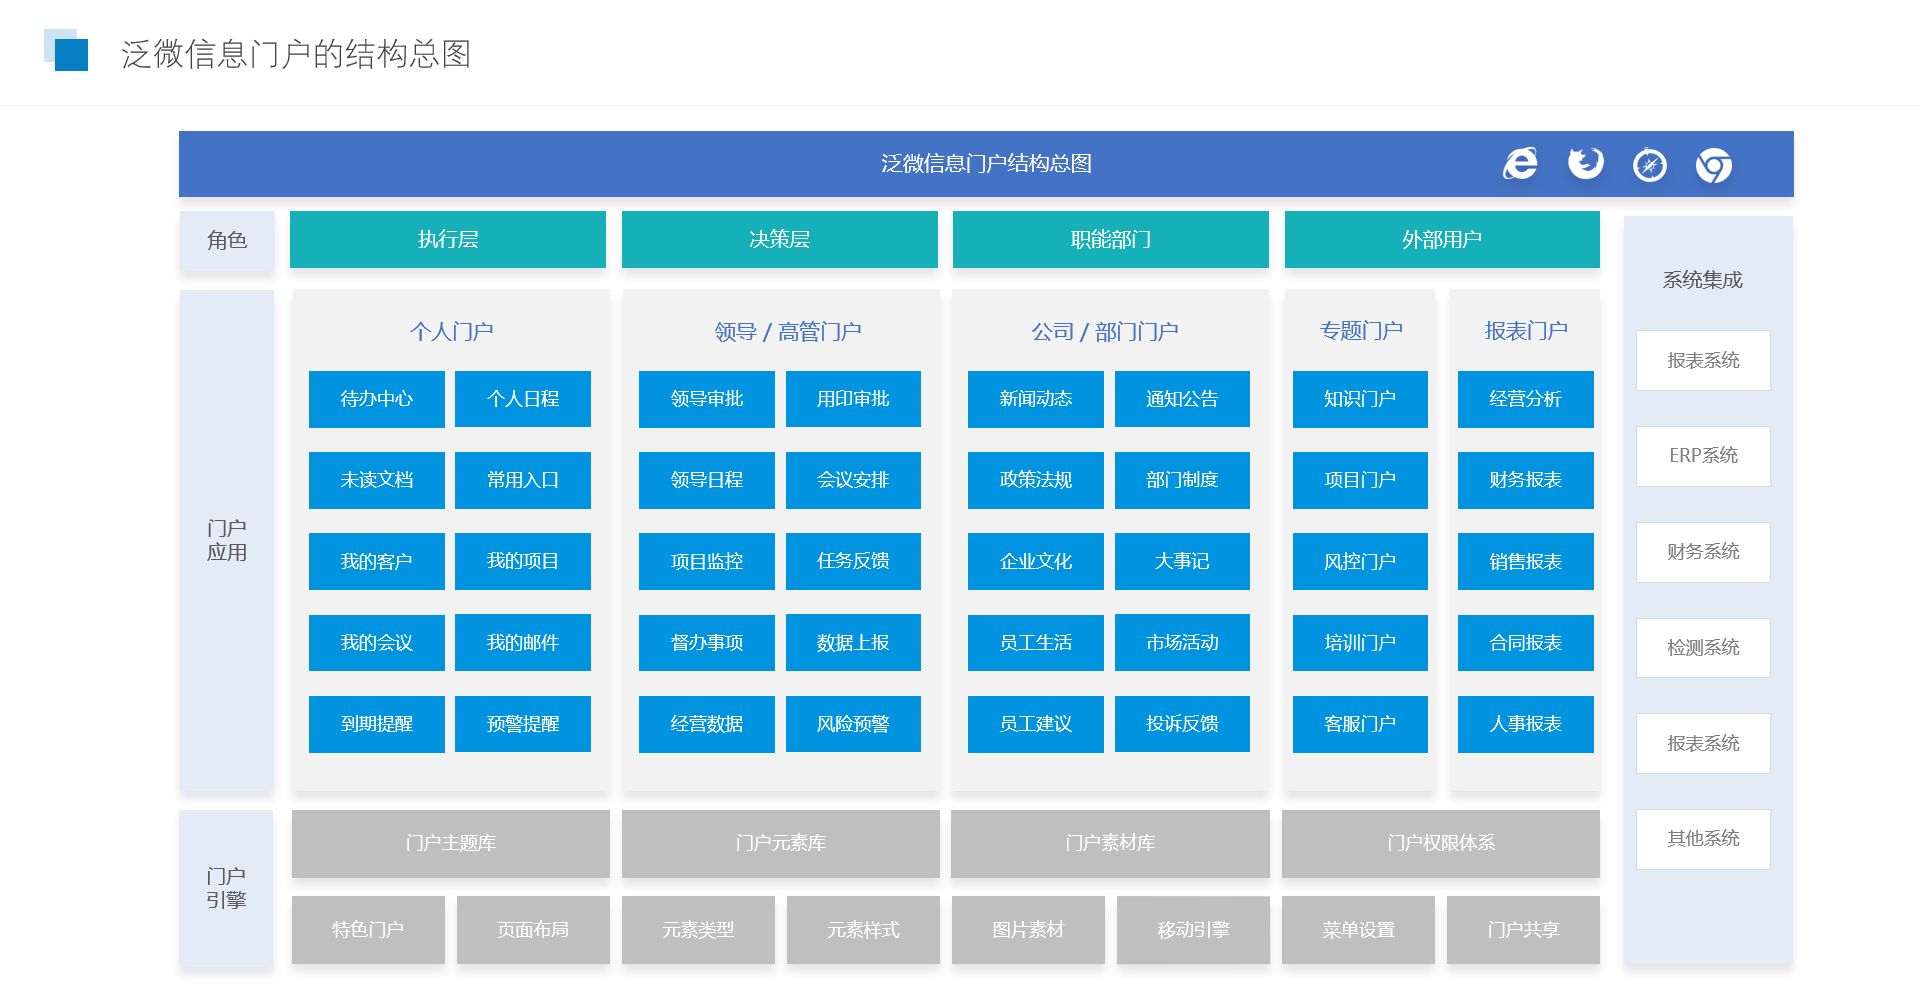Viewport: 1920px width, 995px height.
Task: Select the 其他系统 integration box
Action: coord(1703,839)
